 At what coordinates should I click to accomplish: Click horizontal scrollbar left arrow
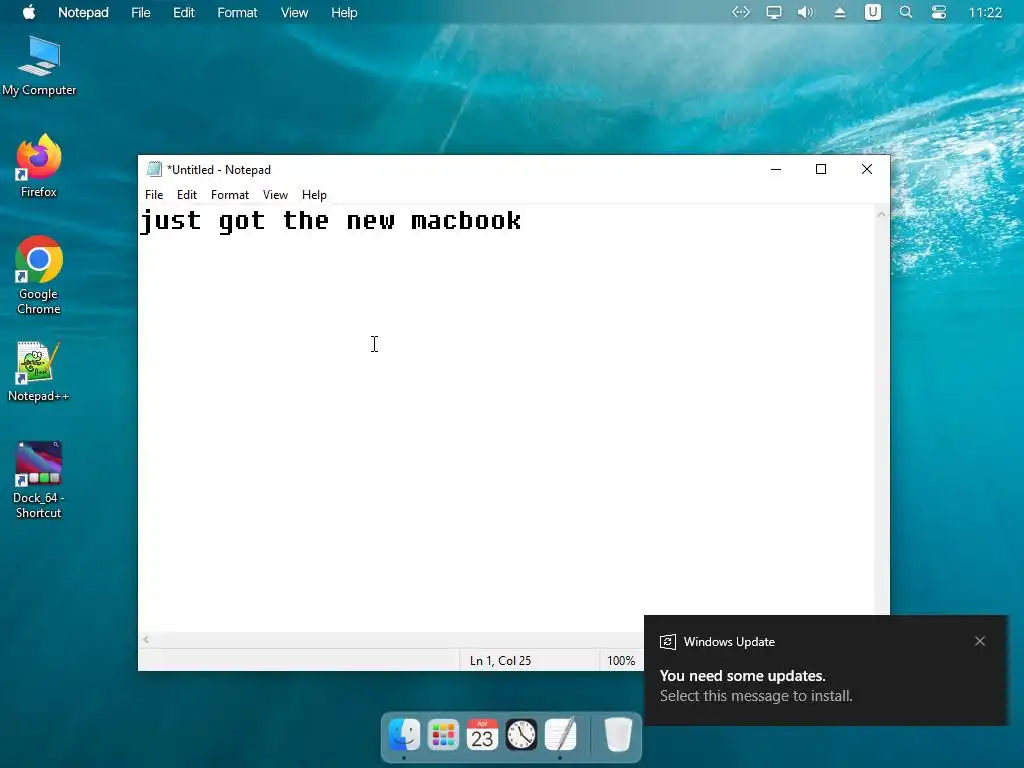pos(146,640)
